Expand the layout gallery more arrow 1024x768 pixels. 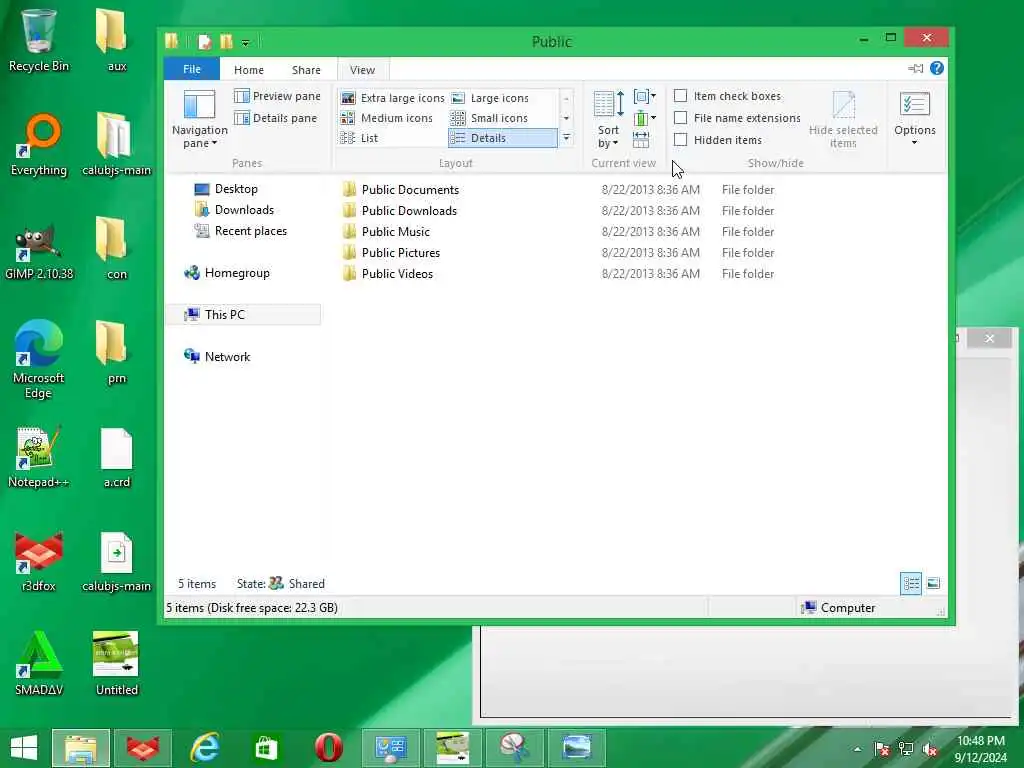566,138
